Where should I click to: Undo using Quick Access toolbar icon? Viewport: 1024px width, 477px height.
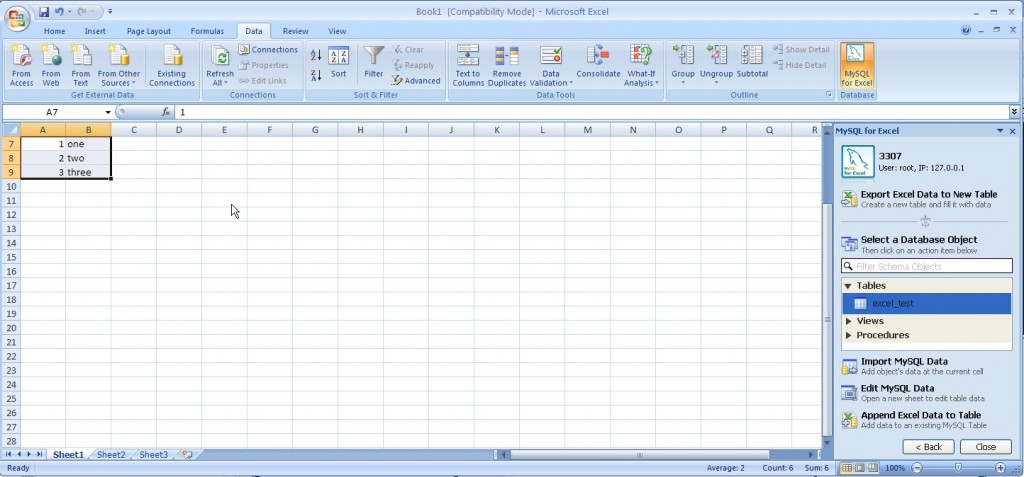tap(59, 12)
